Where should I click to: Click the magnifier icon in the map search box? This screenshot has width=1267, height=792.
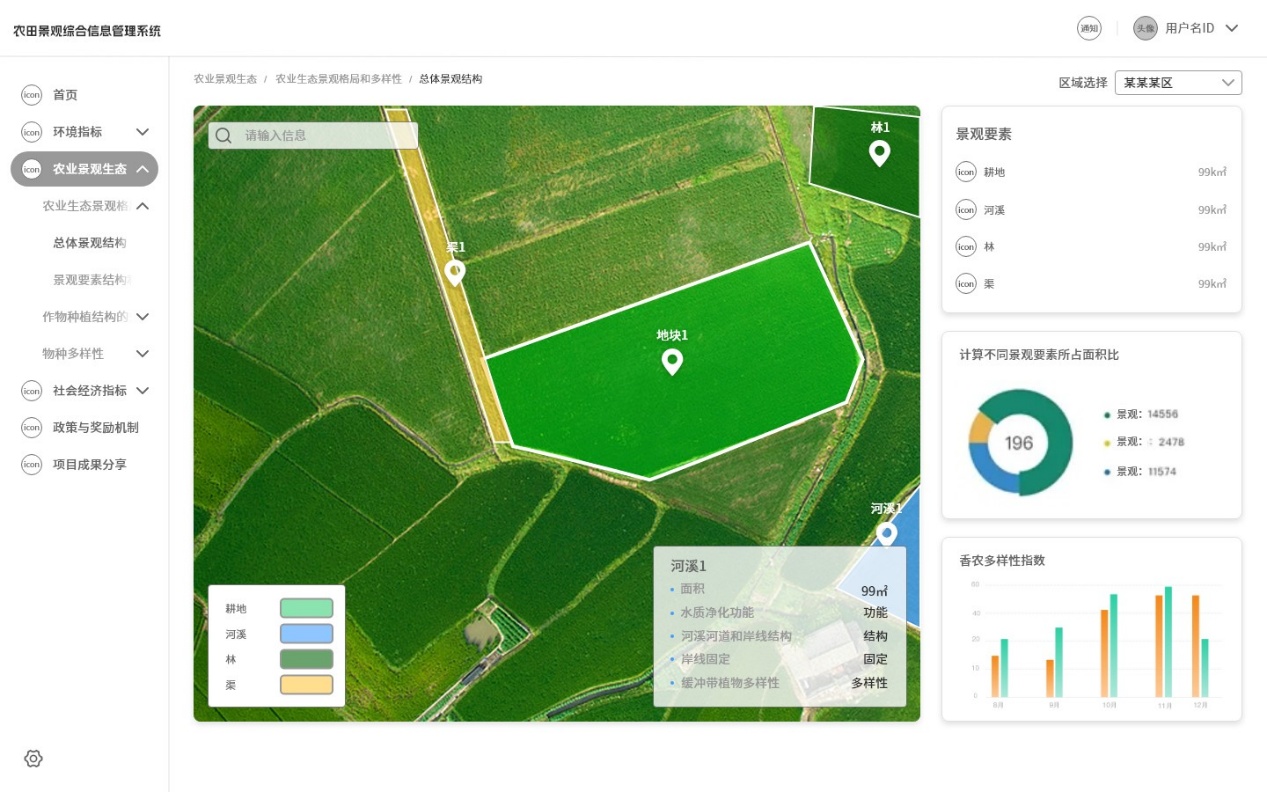pos(224,136)
